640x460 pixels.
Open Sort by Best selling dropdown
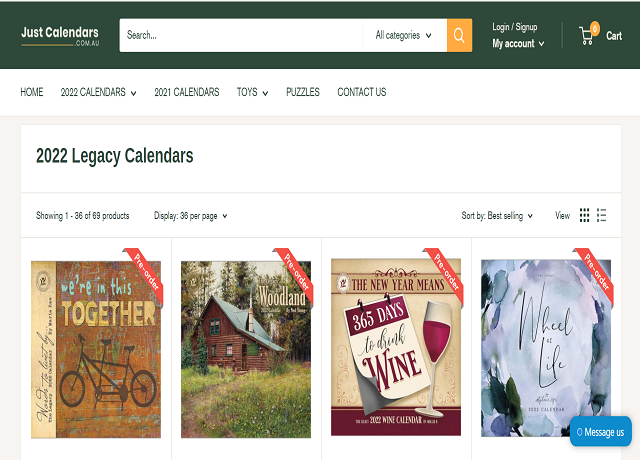(497, 216)
